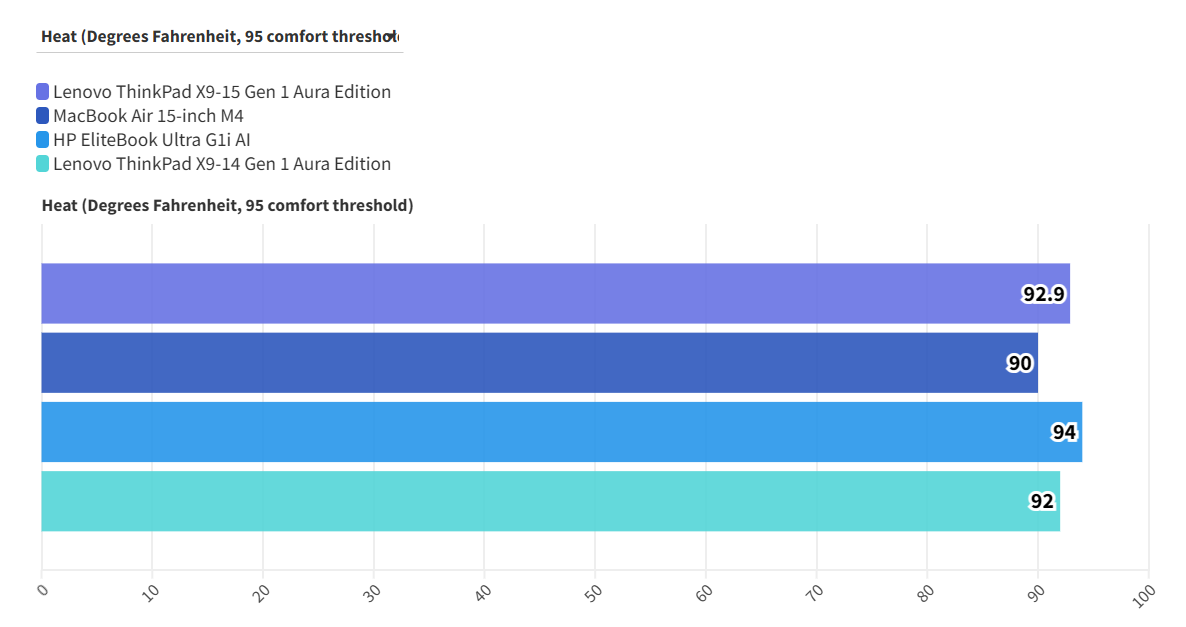Toggle HP EliteBook Ultra G1i AI legend label

[151, 140]
